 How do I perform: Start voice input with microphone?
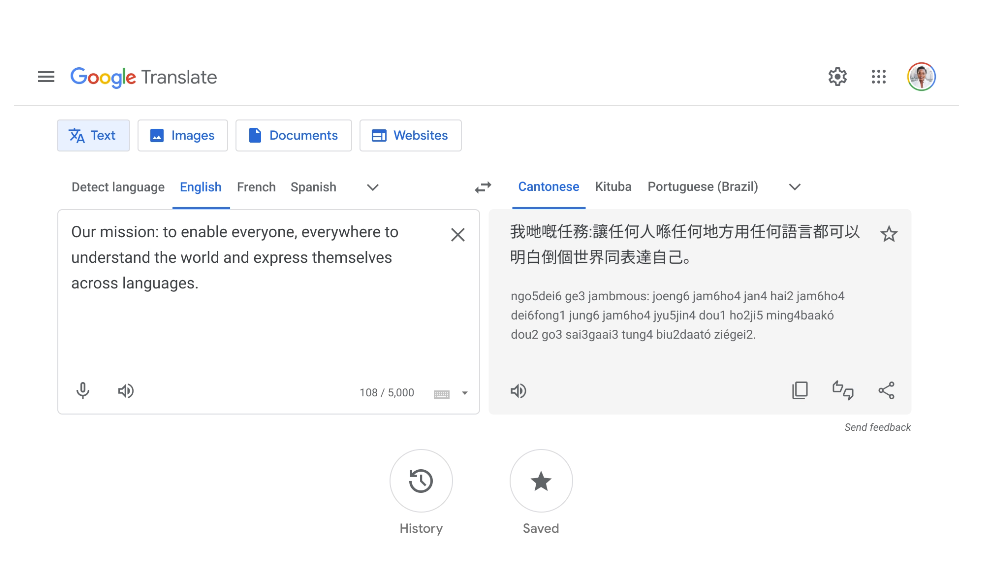tap(83, 391)
